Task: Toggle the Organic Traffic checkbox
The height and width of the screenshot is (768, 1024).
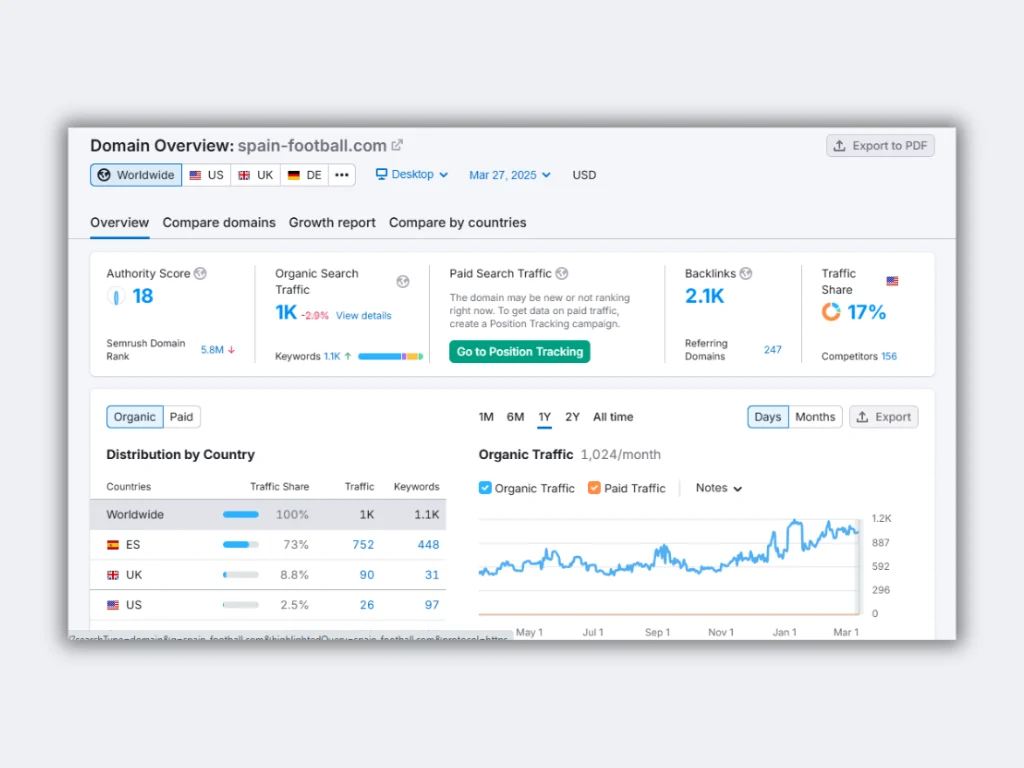Action: (x=485, y=487)
